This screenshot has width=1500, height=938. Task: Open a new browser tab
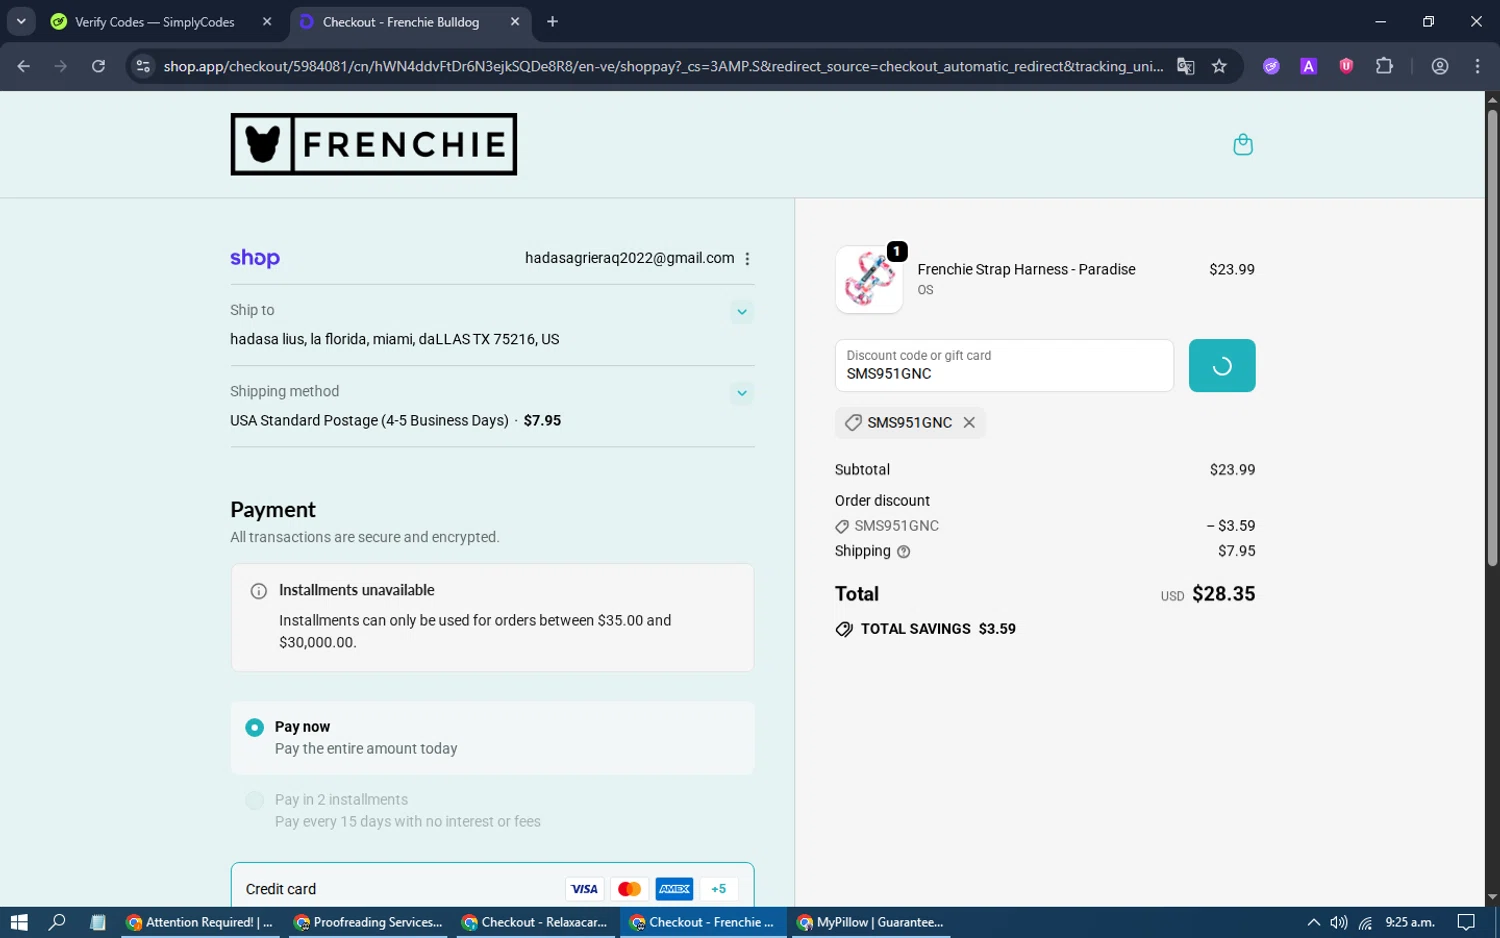(x=552, y=22)
